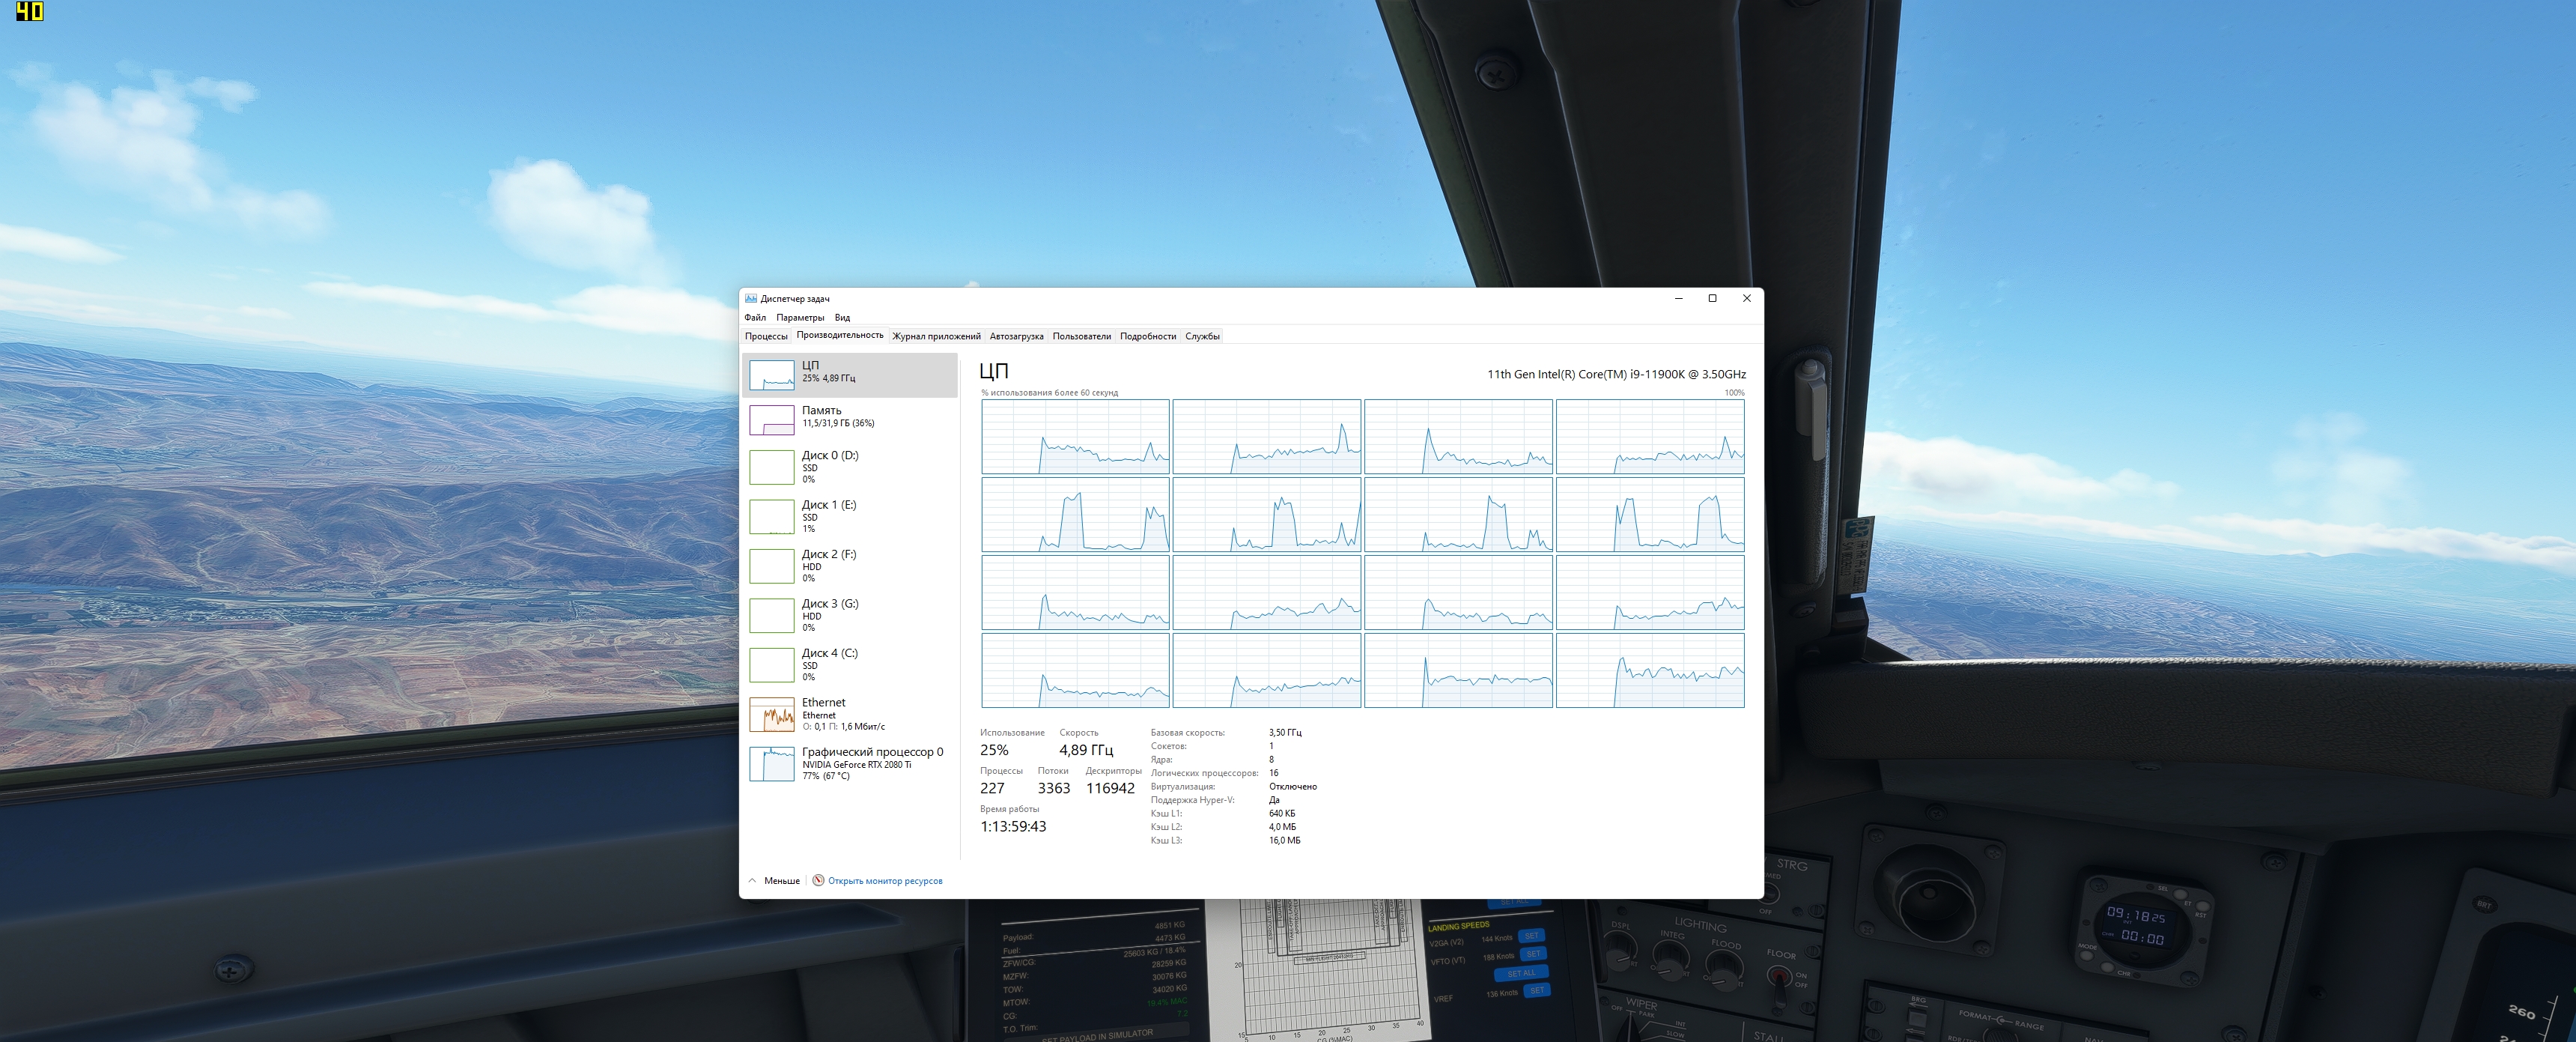Click the 116942 handles count
This screenshot has height=1042, width=2576.
pyautogui.click(x=1110, y=788)
